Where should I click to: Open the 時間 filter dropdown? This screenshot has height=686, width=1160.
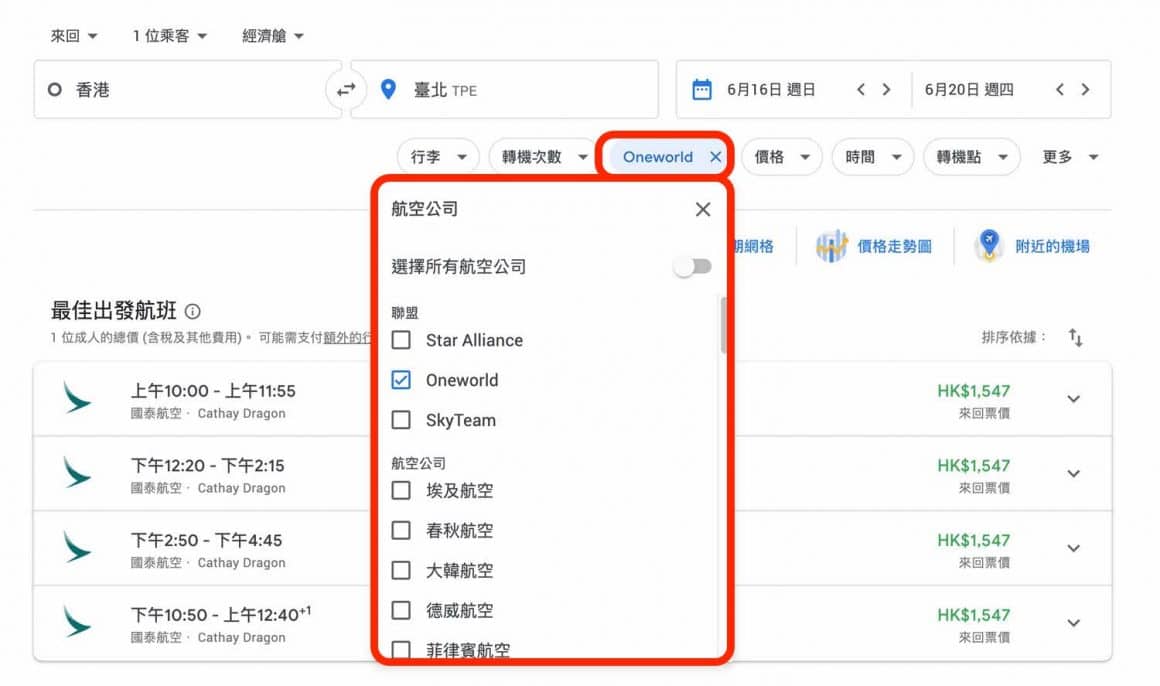pyautogui.click(x=873, y=157)
